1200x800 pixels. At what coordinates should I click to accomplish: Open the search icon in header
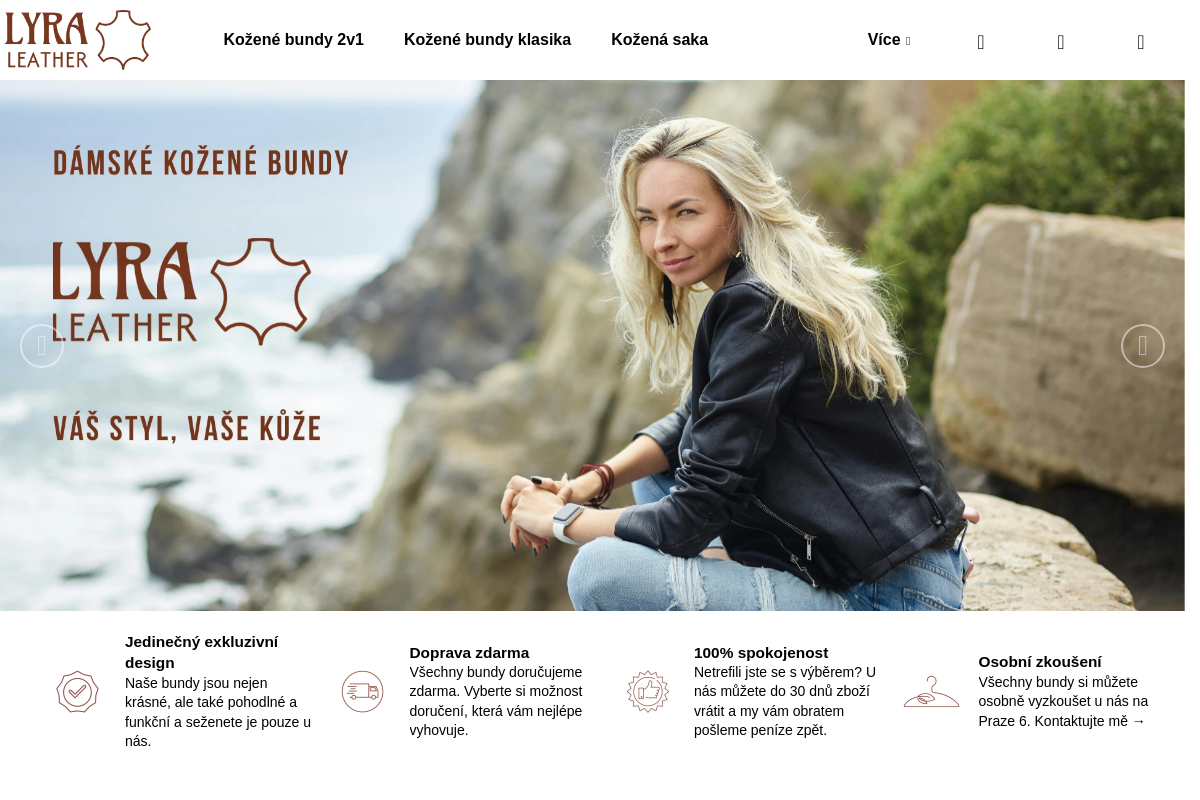(x=981, y=42)
